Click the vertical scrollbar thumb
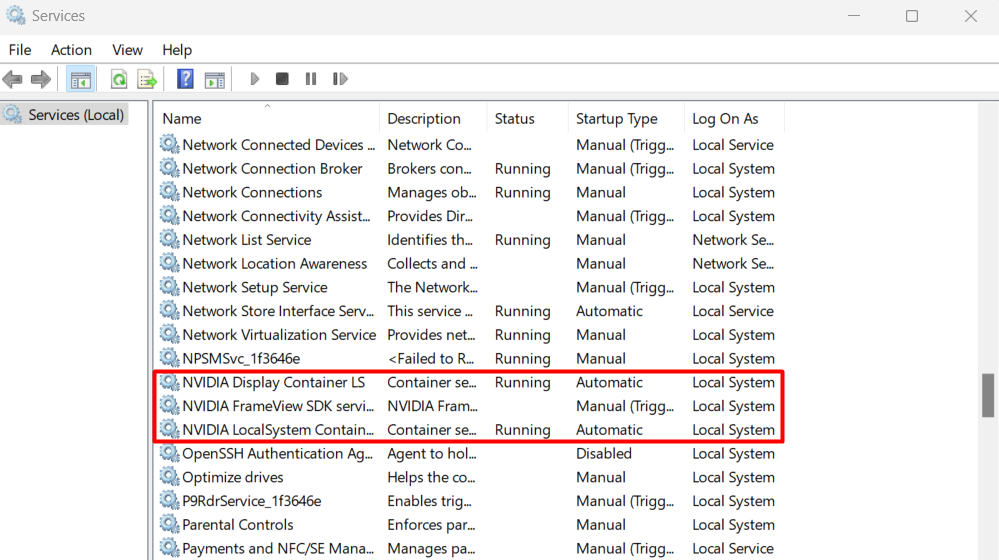Viewport: 999px width, 560px height. pyautogui.click(x=988, y=395)
